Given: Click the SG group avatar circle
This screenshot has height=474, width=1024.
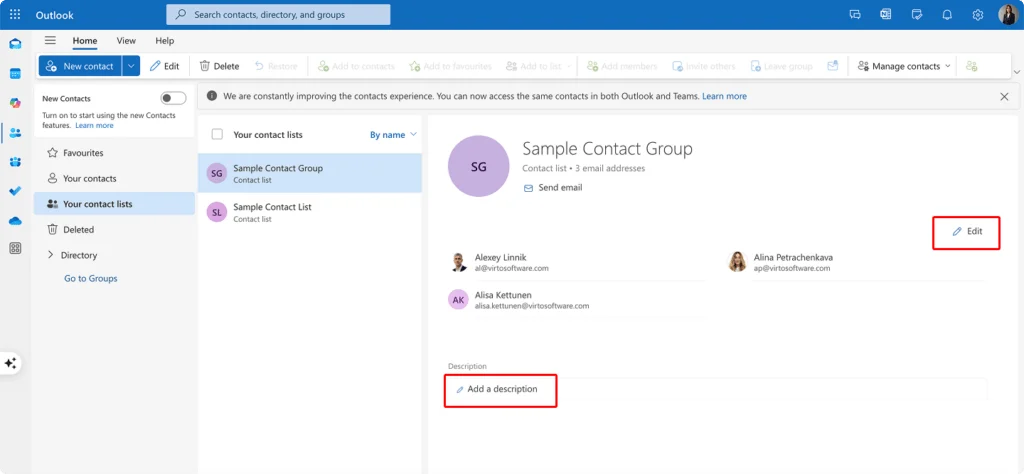Looking at the screenshot, I should click(479, 166).
